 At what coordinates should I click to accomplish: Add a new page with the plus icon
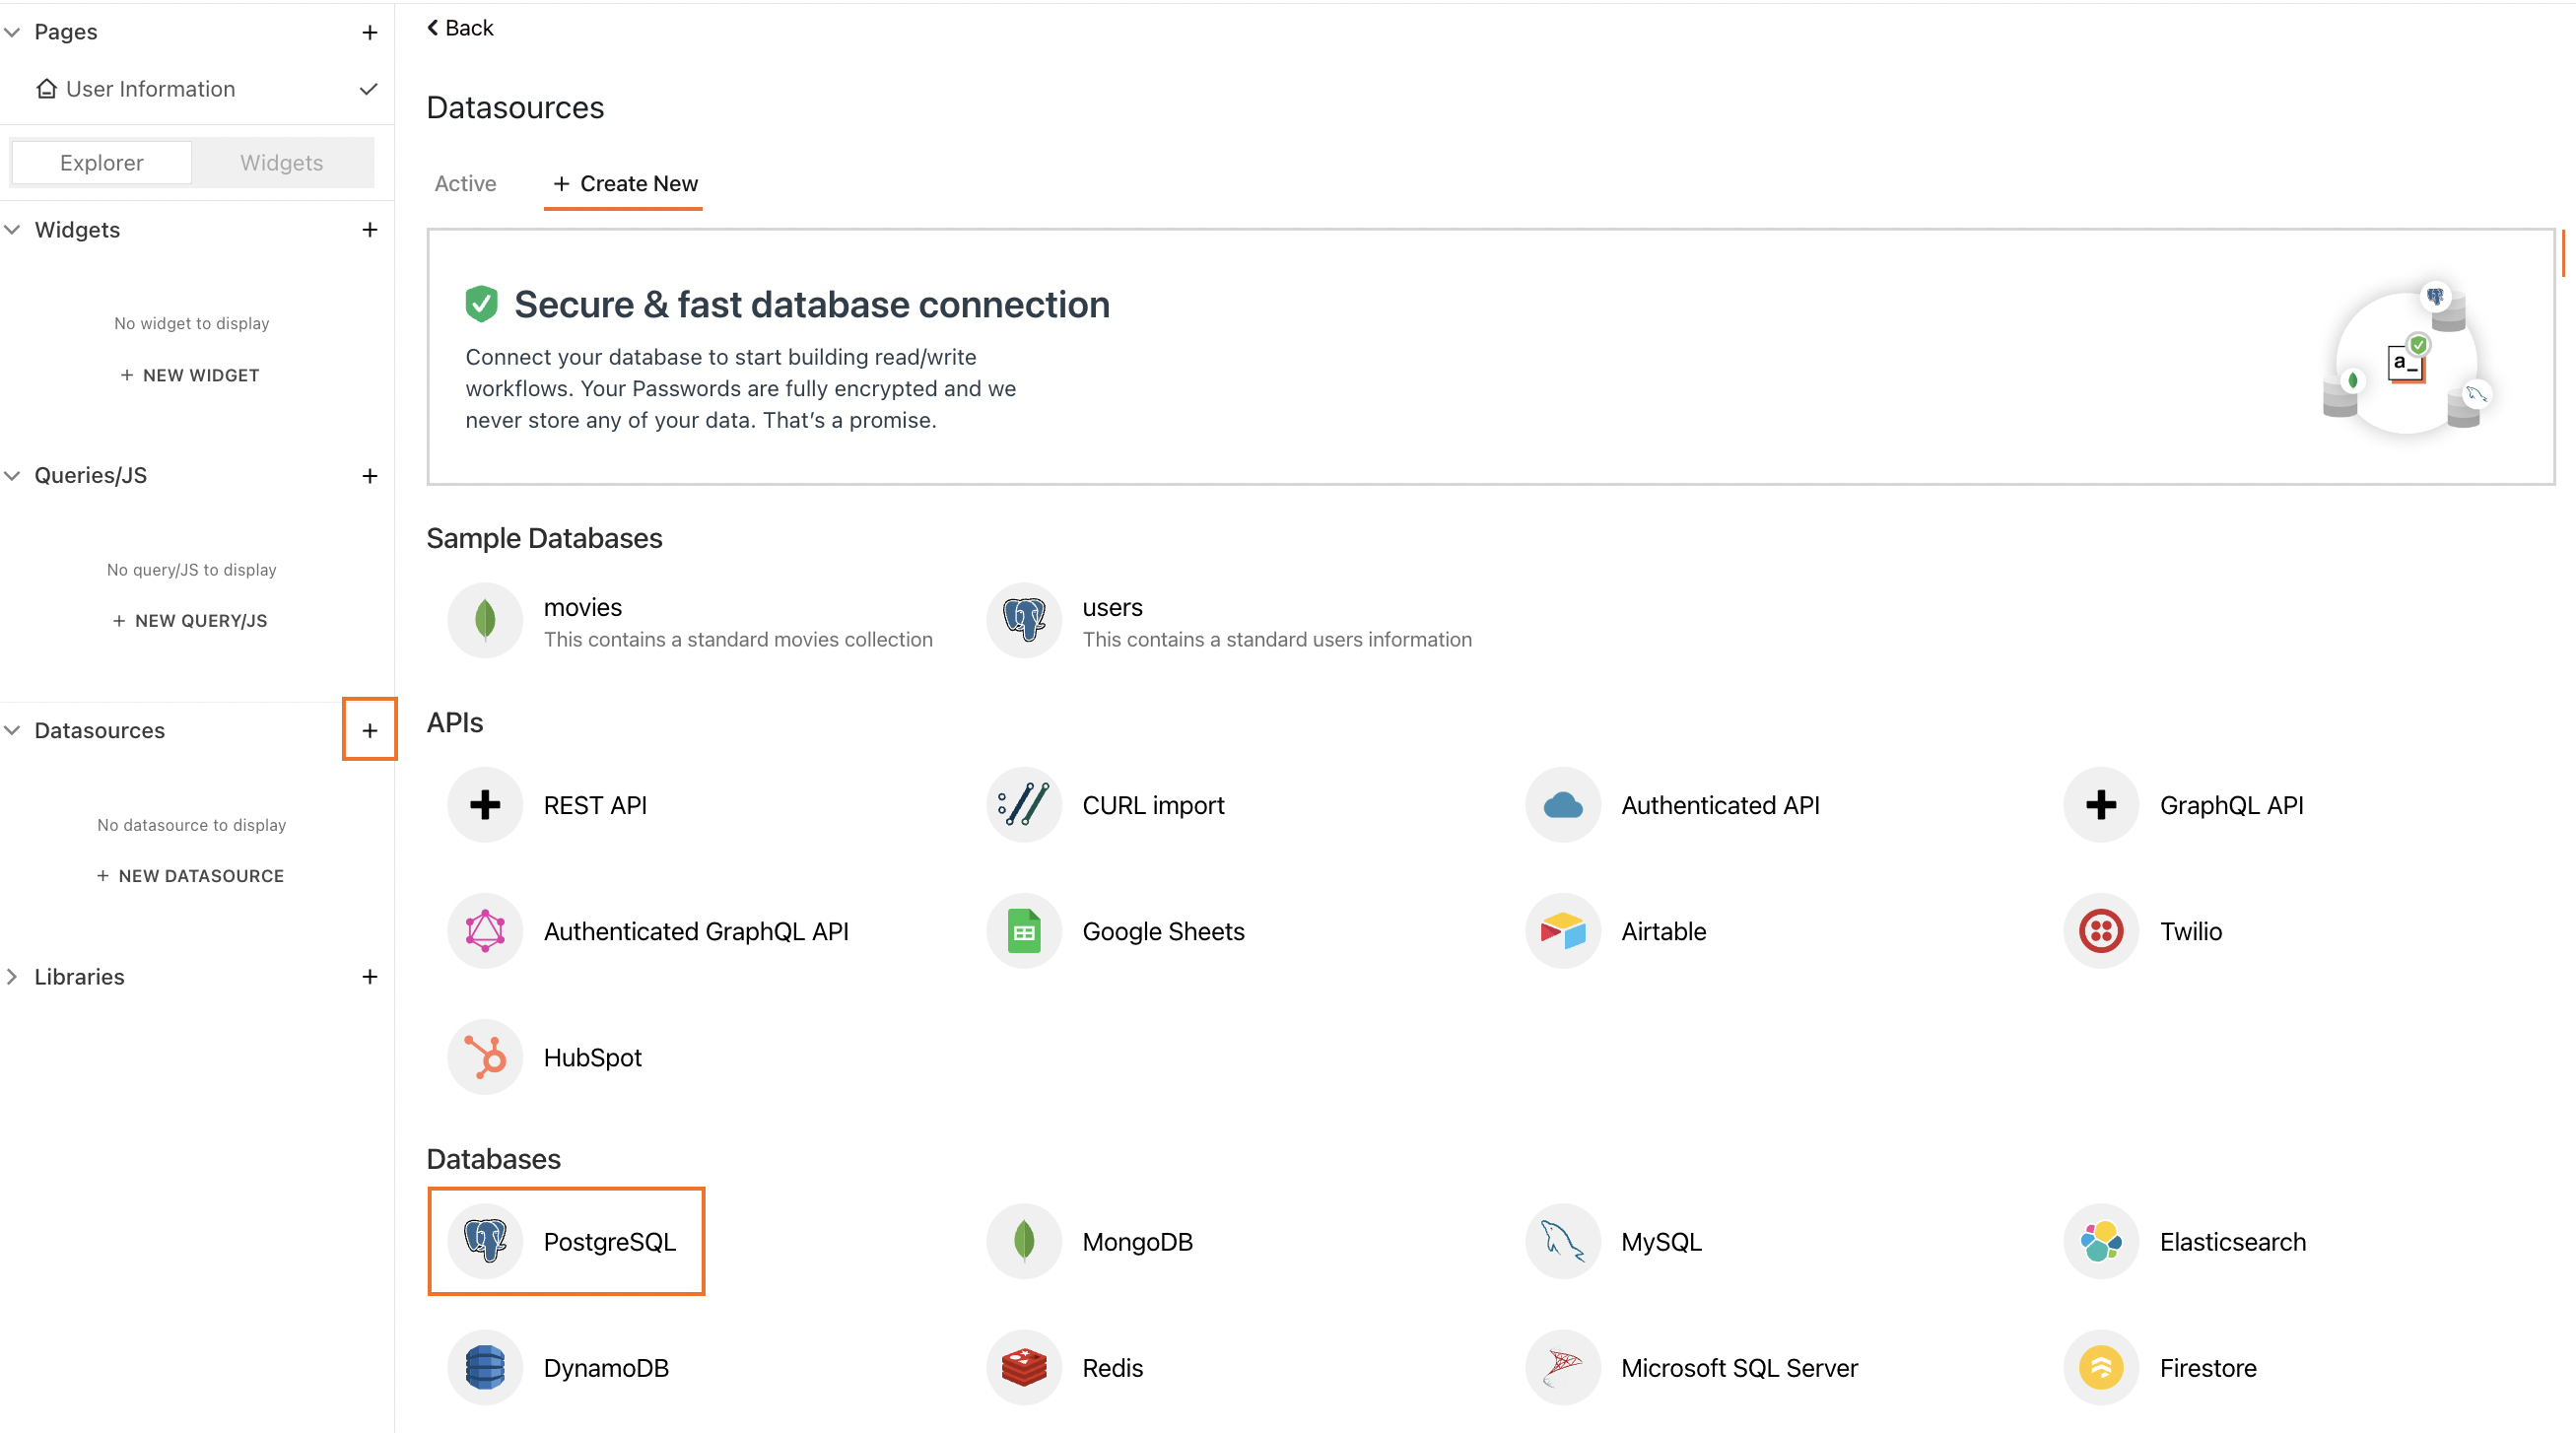point(370,32)
